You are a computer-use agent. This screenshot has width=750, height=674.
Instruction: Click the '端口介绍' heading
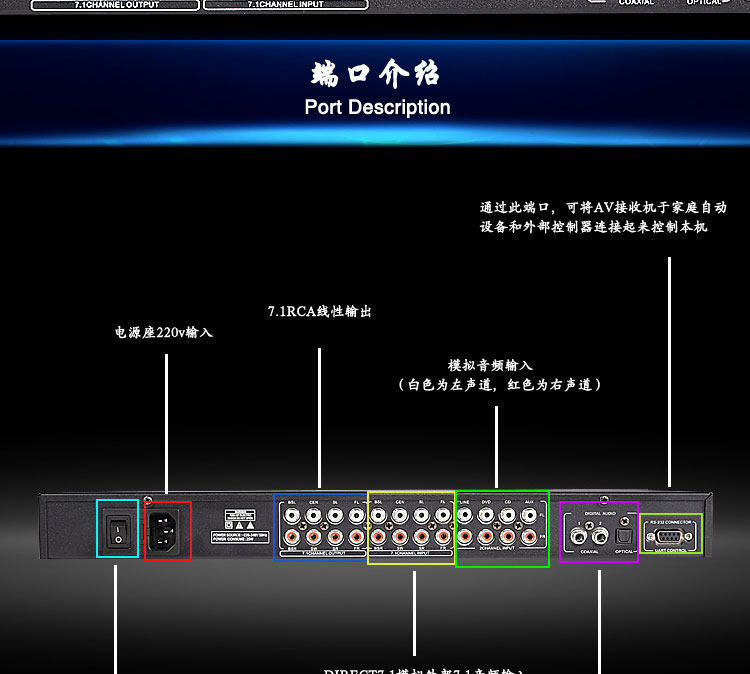pyautogui.click(x=375, y=74)
